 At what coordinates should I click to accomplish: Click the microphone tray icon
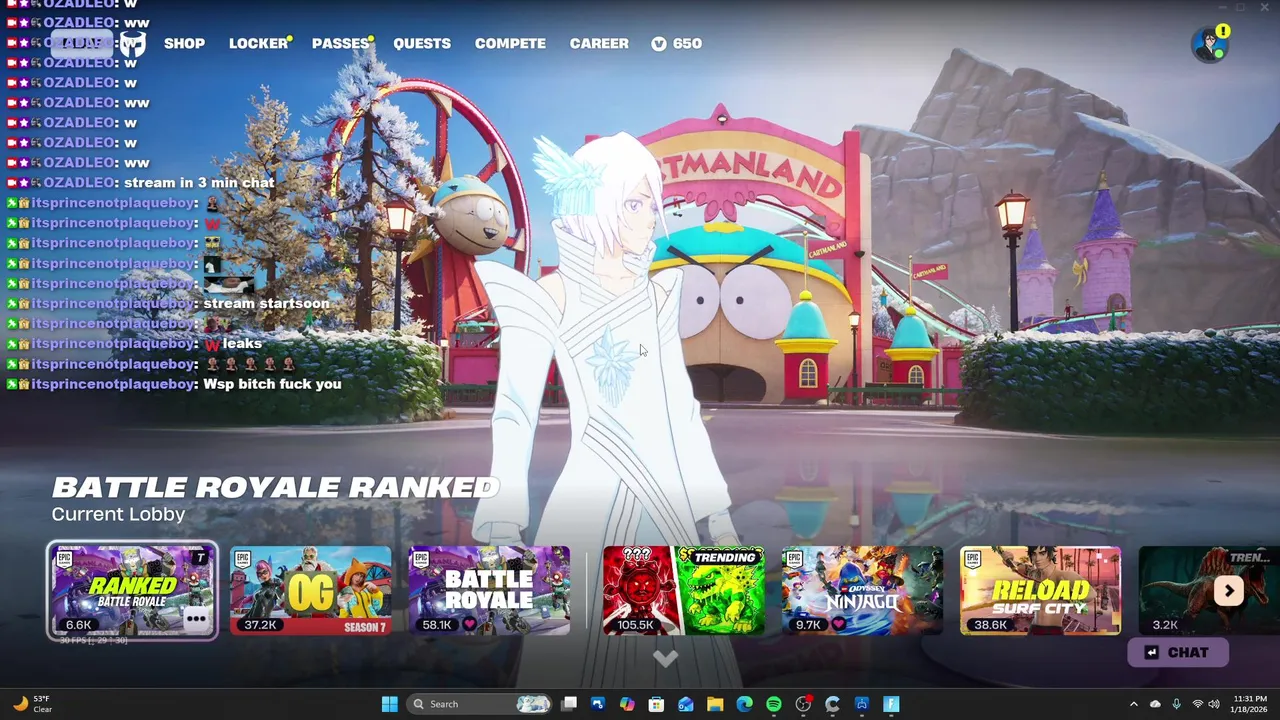tap(1176, 704)
